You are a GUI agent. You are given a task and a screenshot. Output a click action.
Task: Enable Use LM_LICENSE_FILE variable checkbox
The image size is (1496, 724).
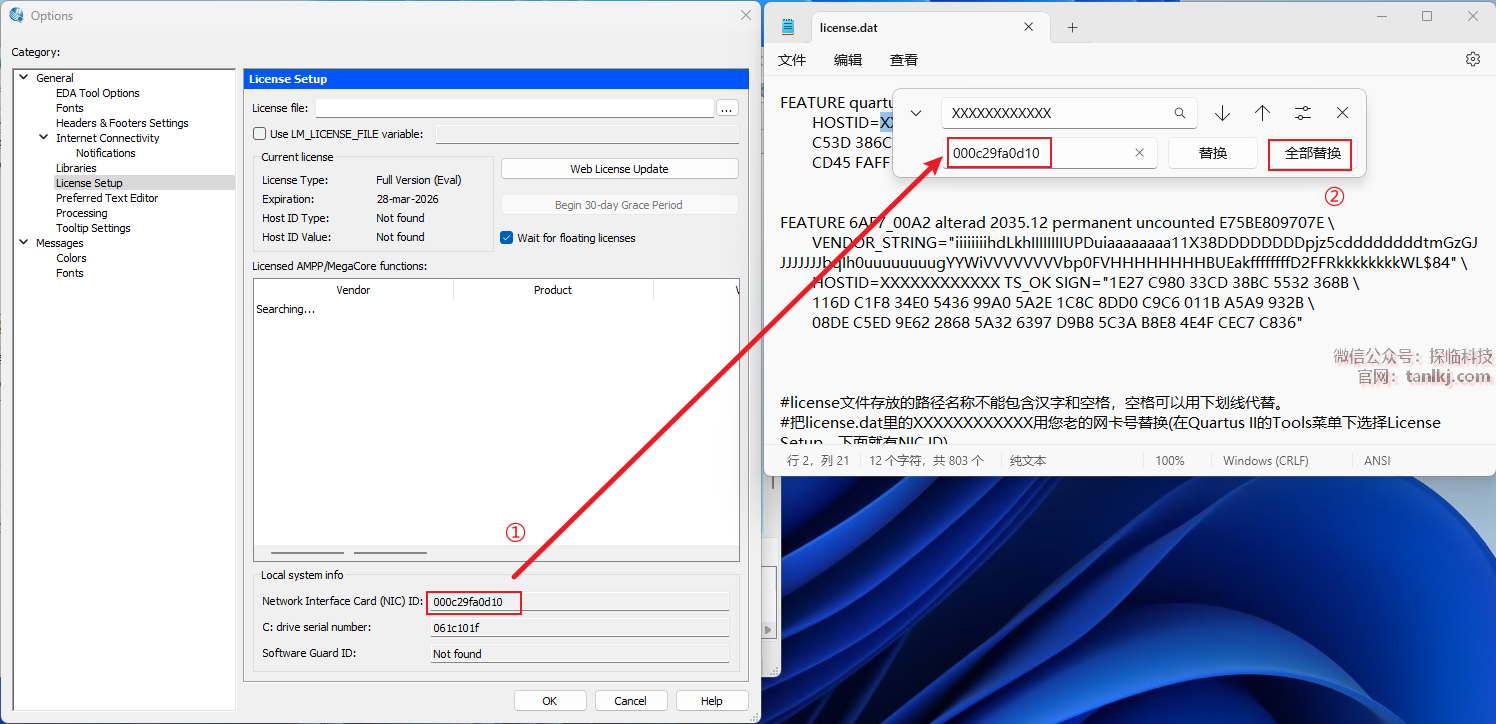pos(260,134)
